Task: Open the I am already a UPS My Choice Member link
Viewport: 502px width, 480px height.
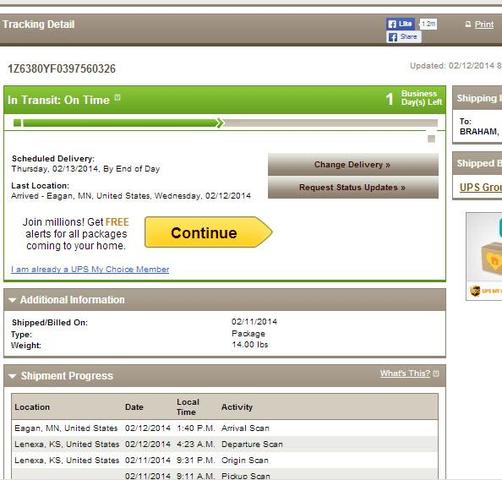Action: 90,269
